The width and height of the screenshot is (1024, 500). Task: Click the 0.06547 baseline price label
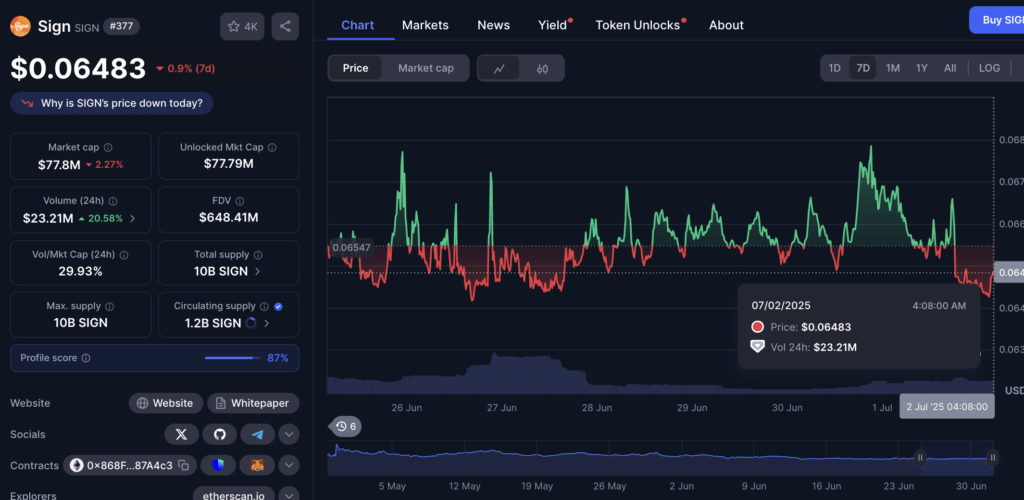coord(351,247)
